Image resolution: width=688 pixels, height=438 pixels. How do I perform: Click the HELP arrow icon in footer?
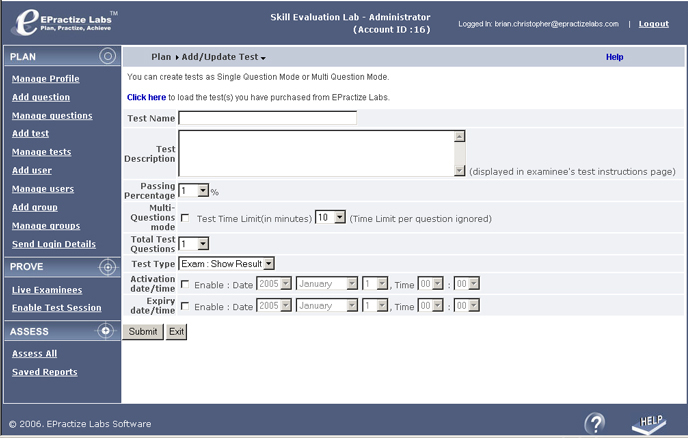point(649,422)
